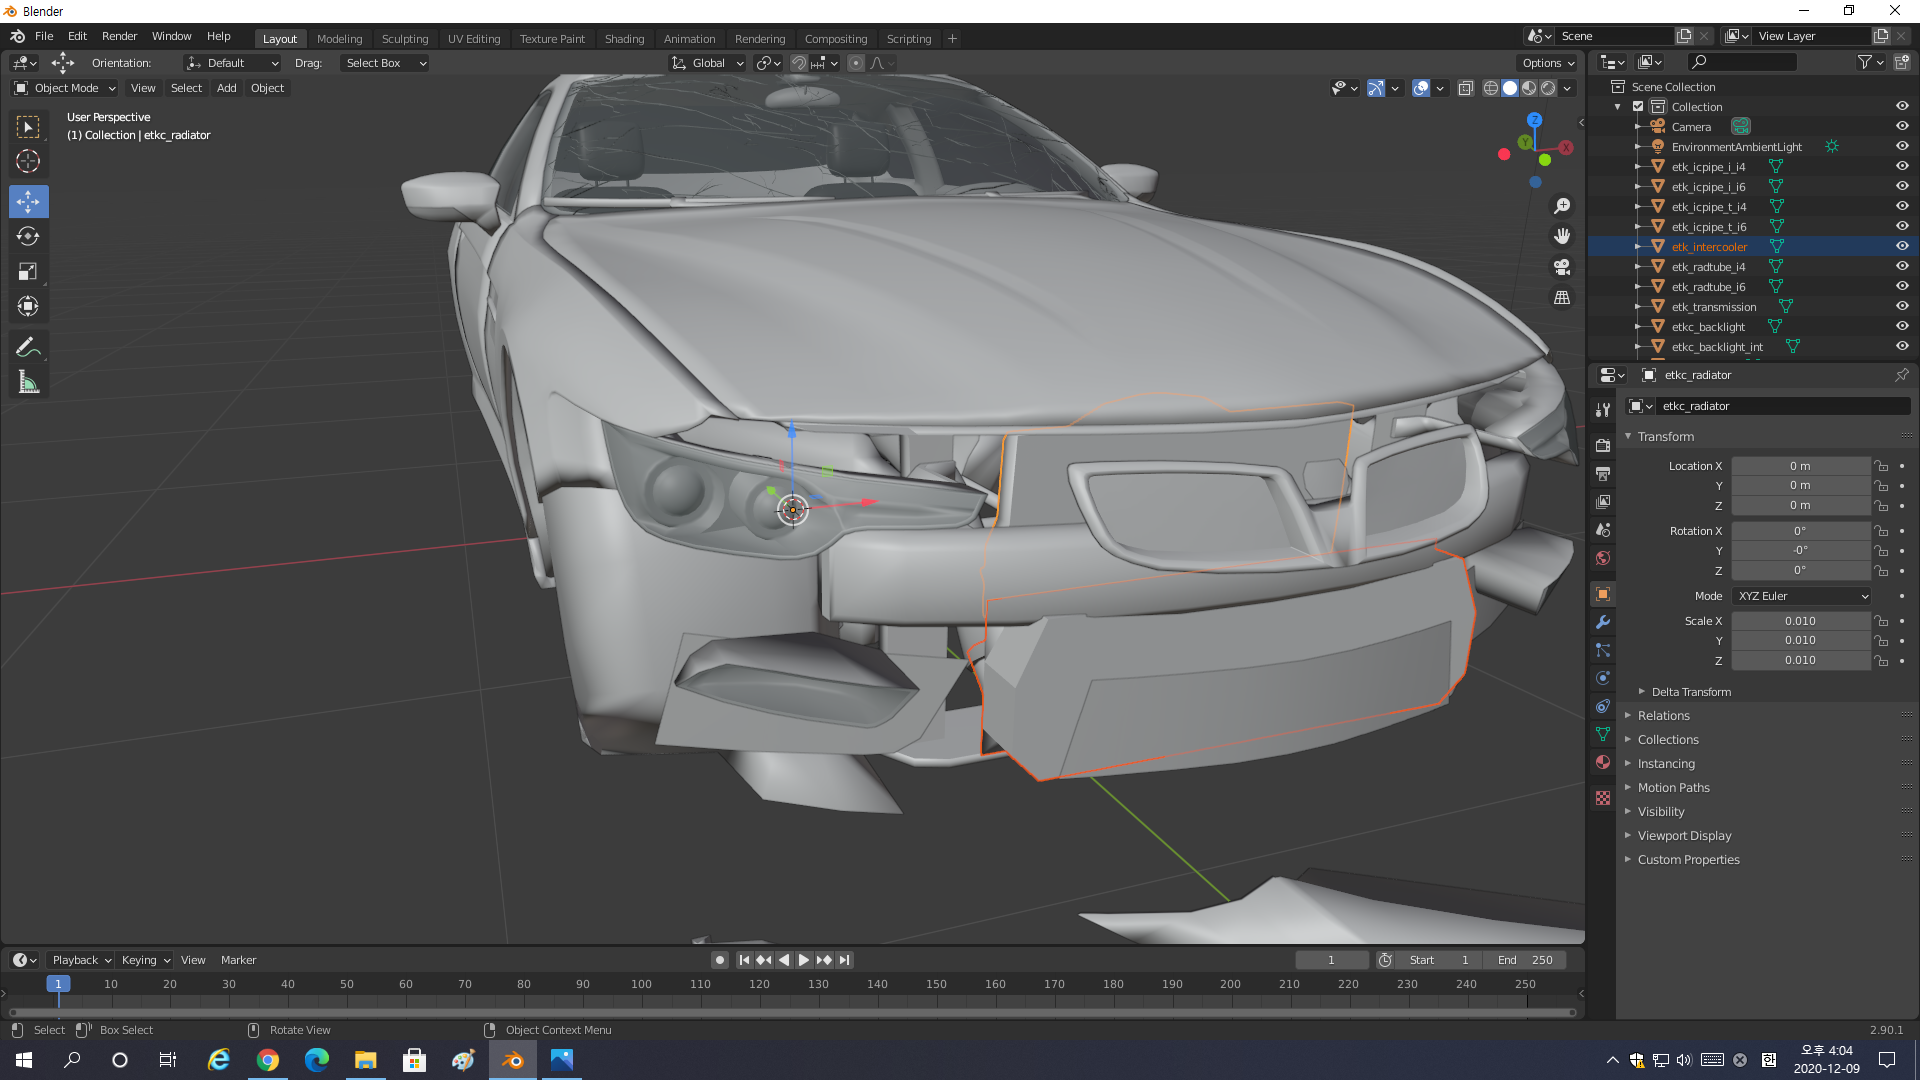Uncheck the Collection checkbox in outliner

coord(1638,106)
